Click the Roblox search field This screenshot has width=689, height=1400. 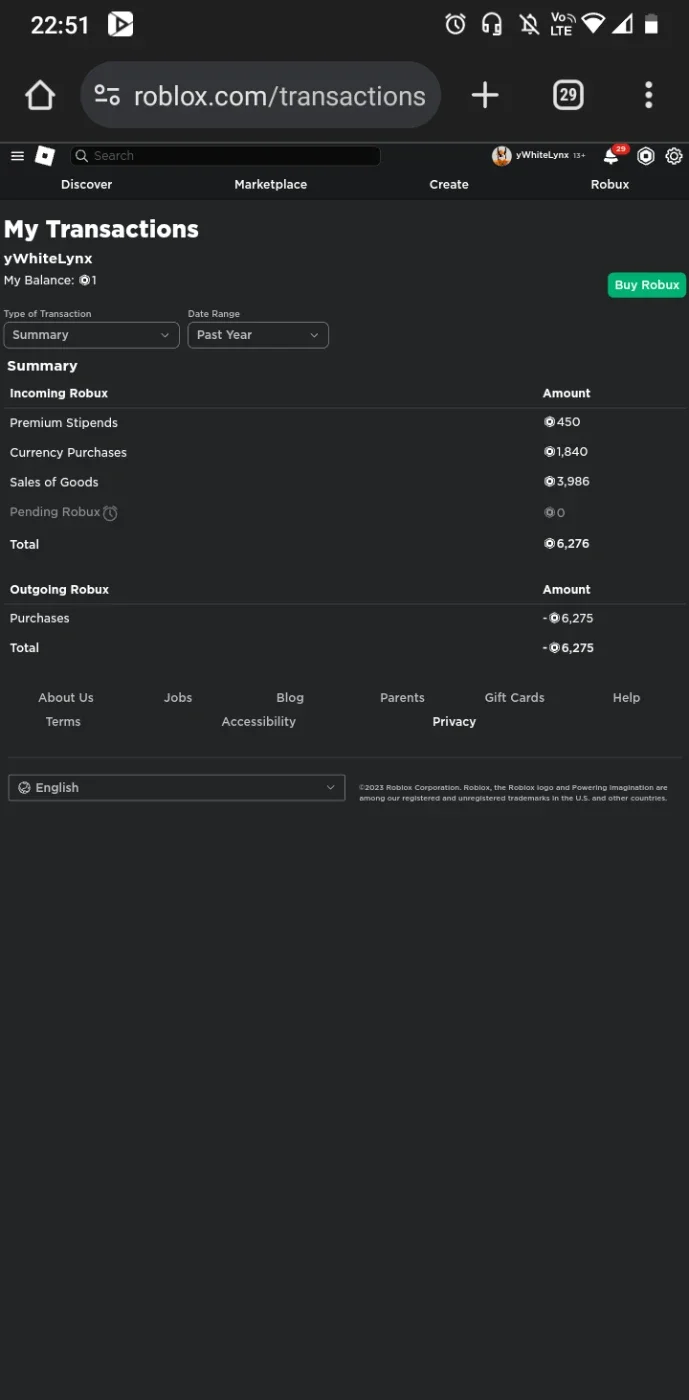pos(225,156)
